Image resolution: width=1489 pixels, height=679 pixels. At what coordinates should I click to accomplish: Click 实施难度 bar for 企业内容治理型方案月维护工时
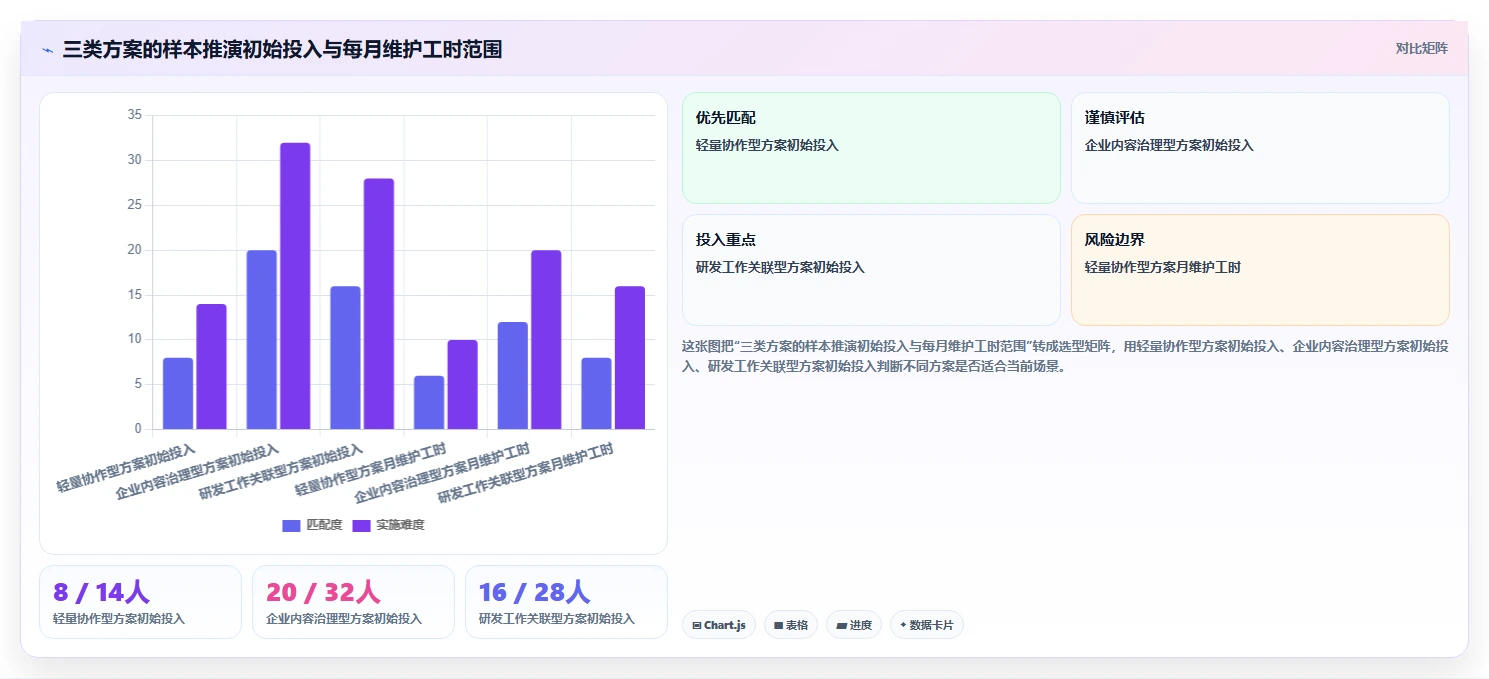pyautogui.click(x=546, y=340)
